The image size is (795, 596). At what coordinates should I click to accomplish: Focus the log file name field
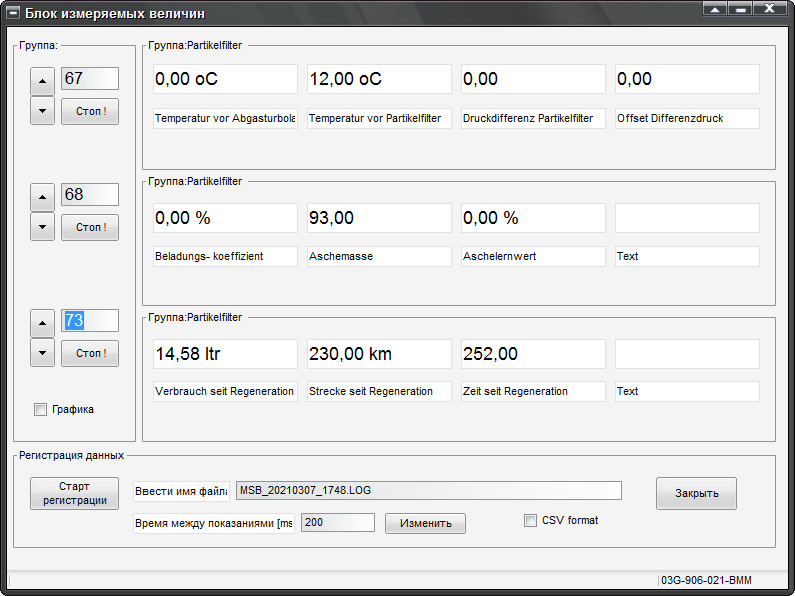(428, 490)
